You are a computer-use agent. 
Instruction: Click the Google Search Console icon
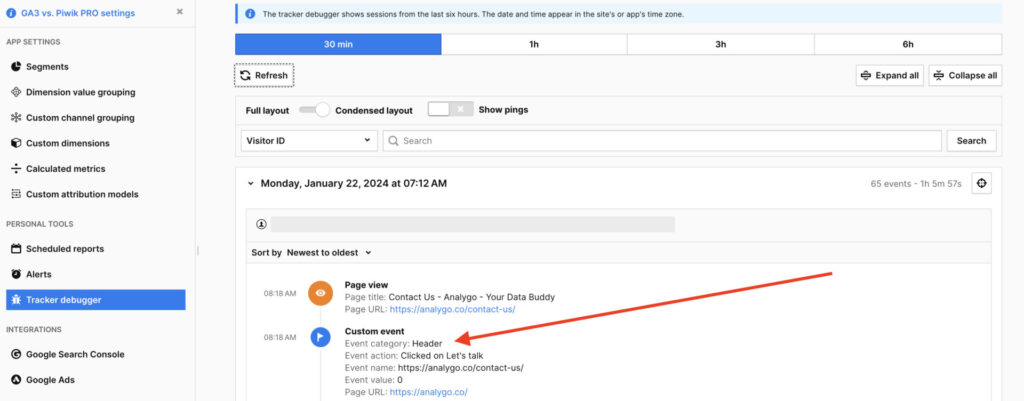pyautogui.click(x=16, y=354)
